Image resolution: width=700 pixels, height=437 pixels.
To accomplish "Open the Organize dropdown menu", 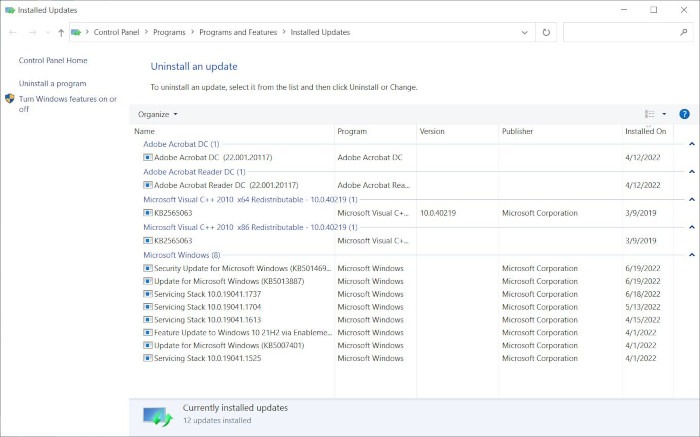I will [158, 114].
